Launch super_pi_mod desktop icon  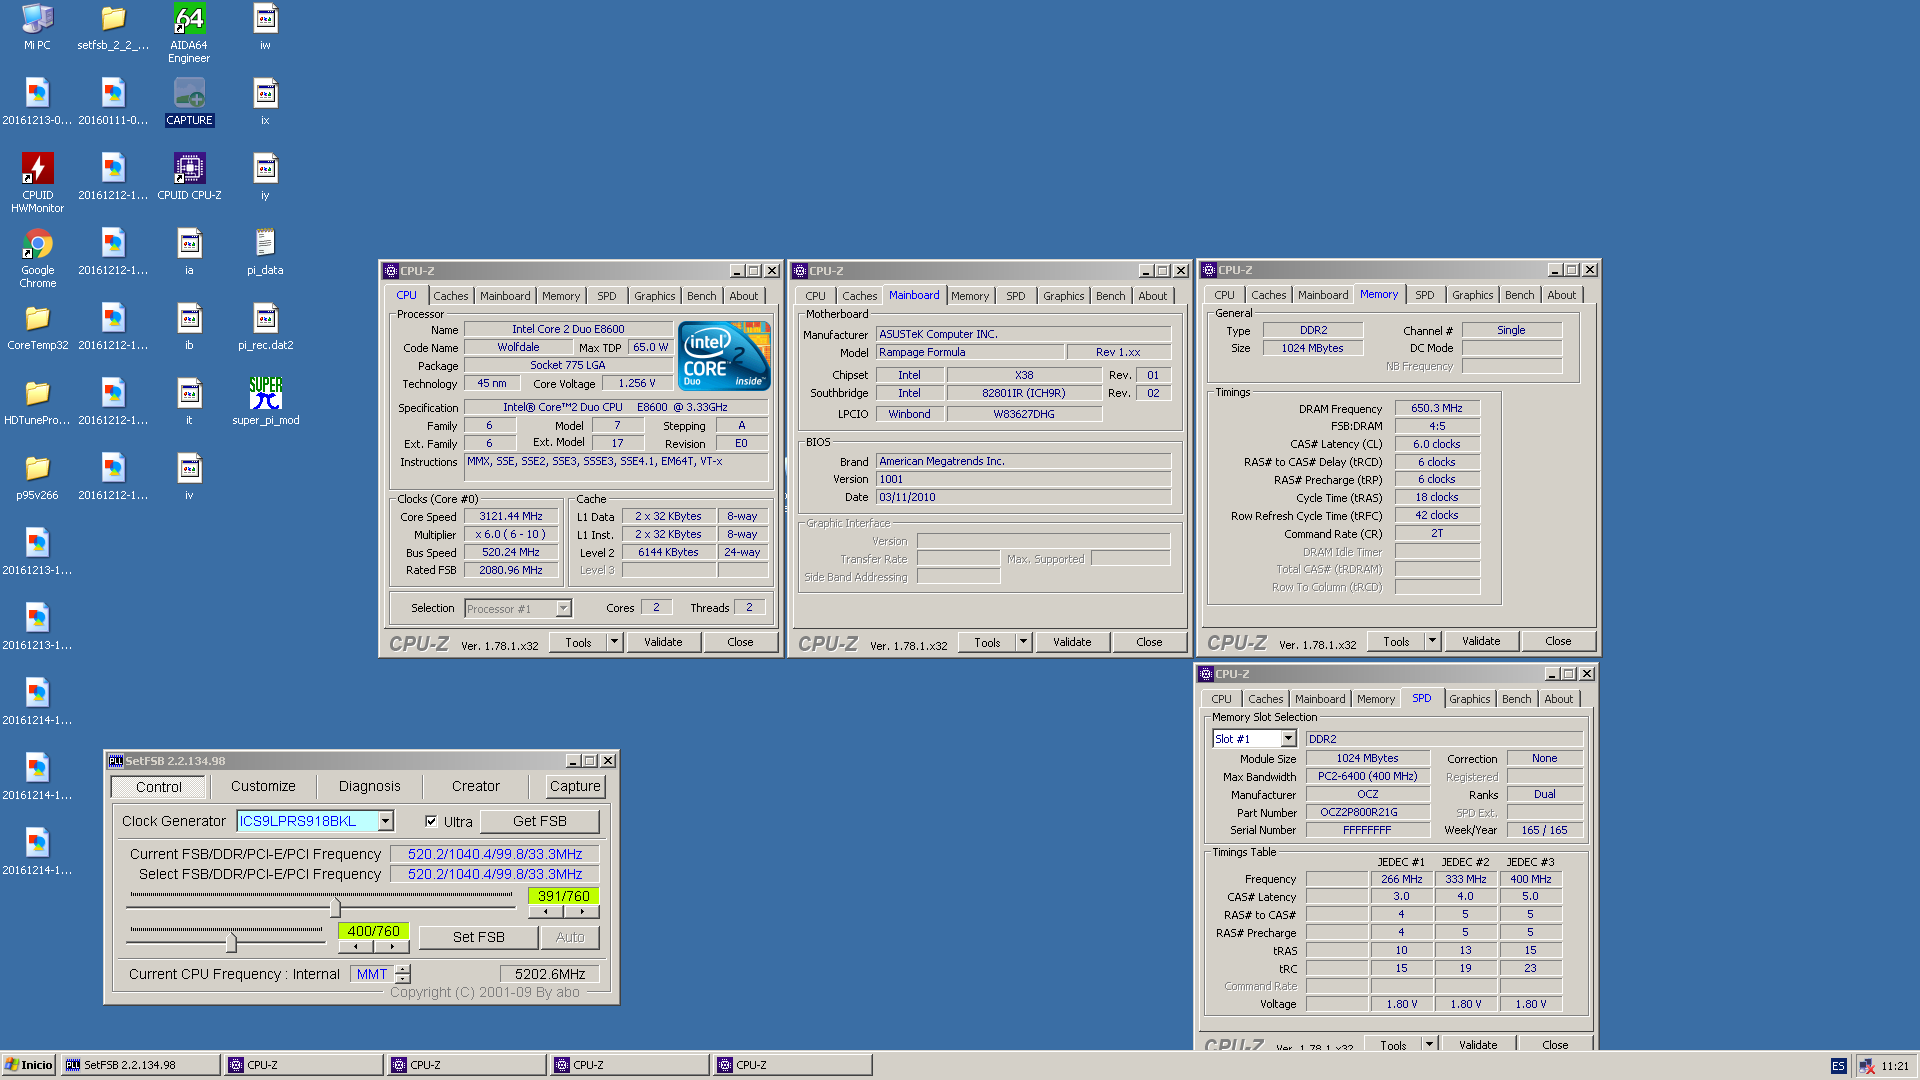pos(265,402)
